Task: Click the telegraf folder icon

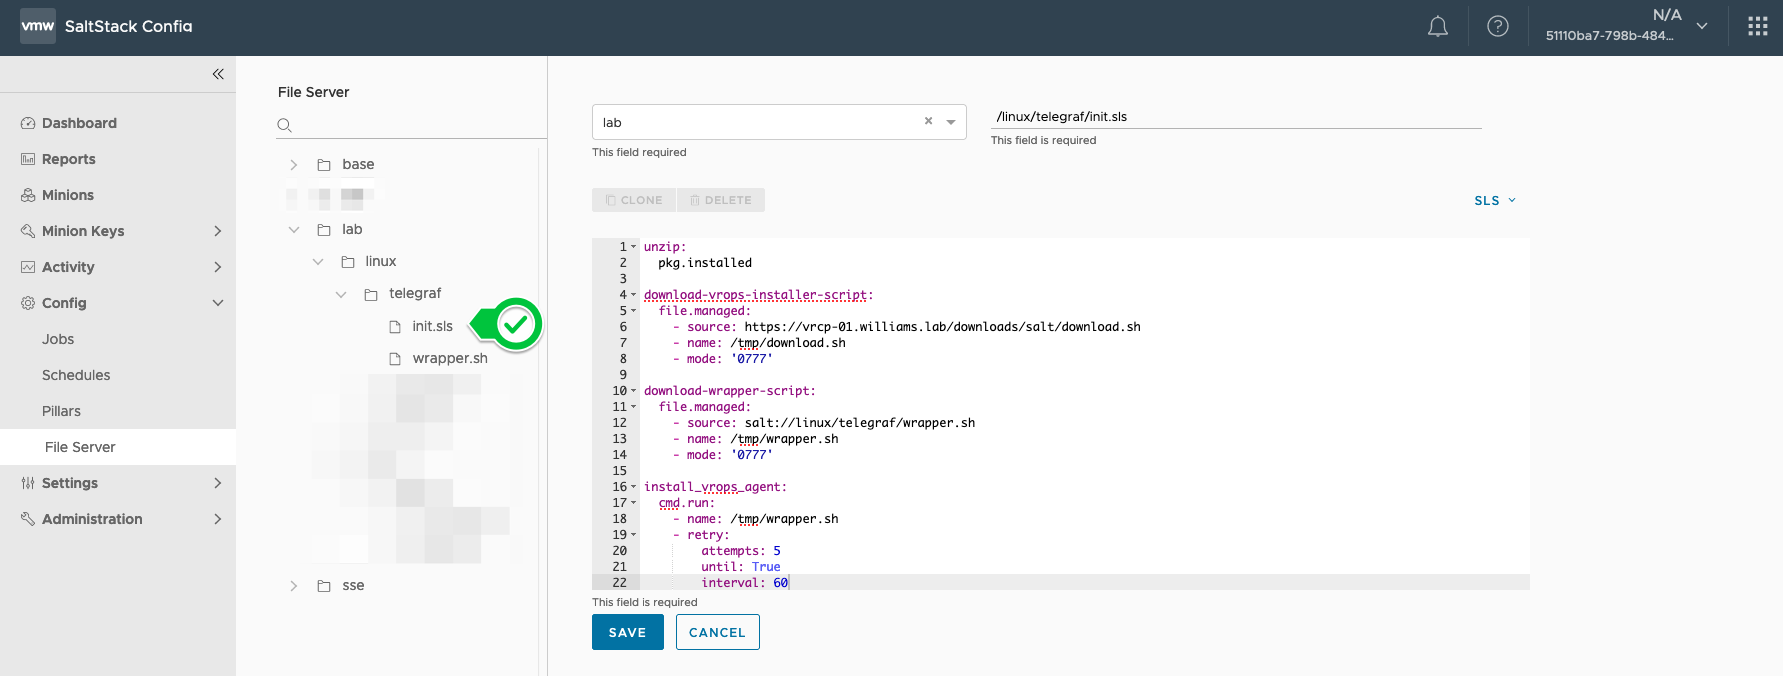Action: pyautogui.click(x=371, y=294)
